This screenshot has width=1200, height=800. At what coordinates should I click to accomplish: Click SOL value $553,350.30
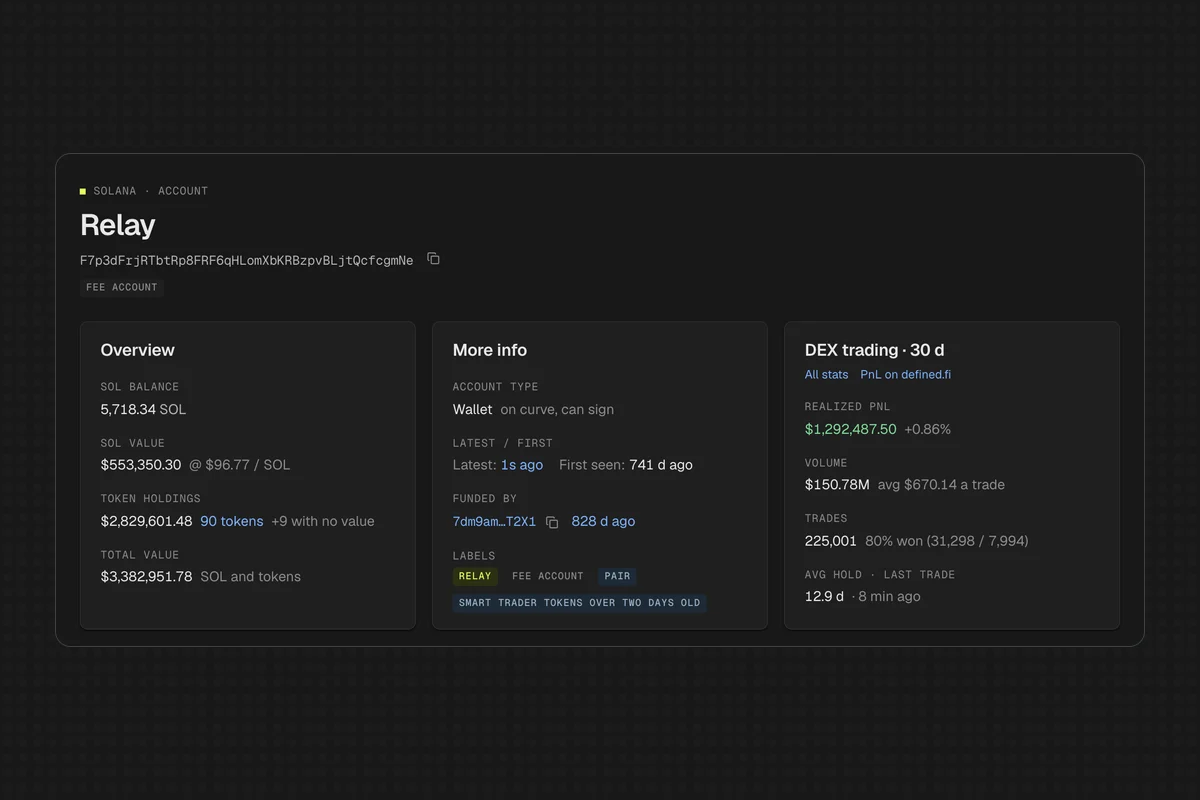pyautogui.click(x=141, y=465)
